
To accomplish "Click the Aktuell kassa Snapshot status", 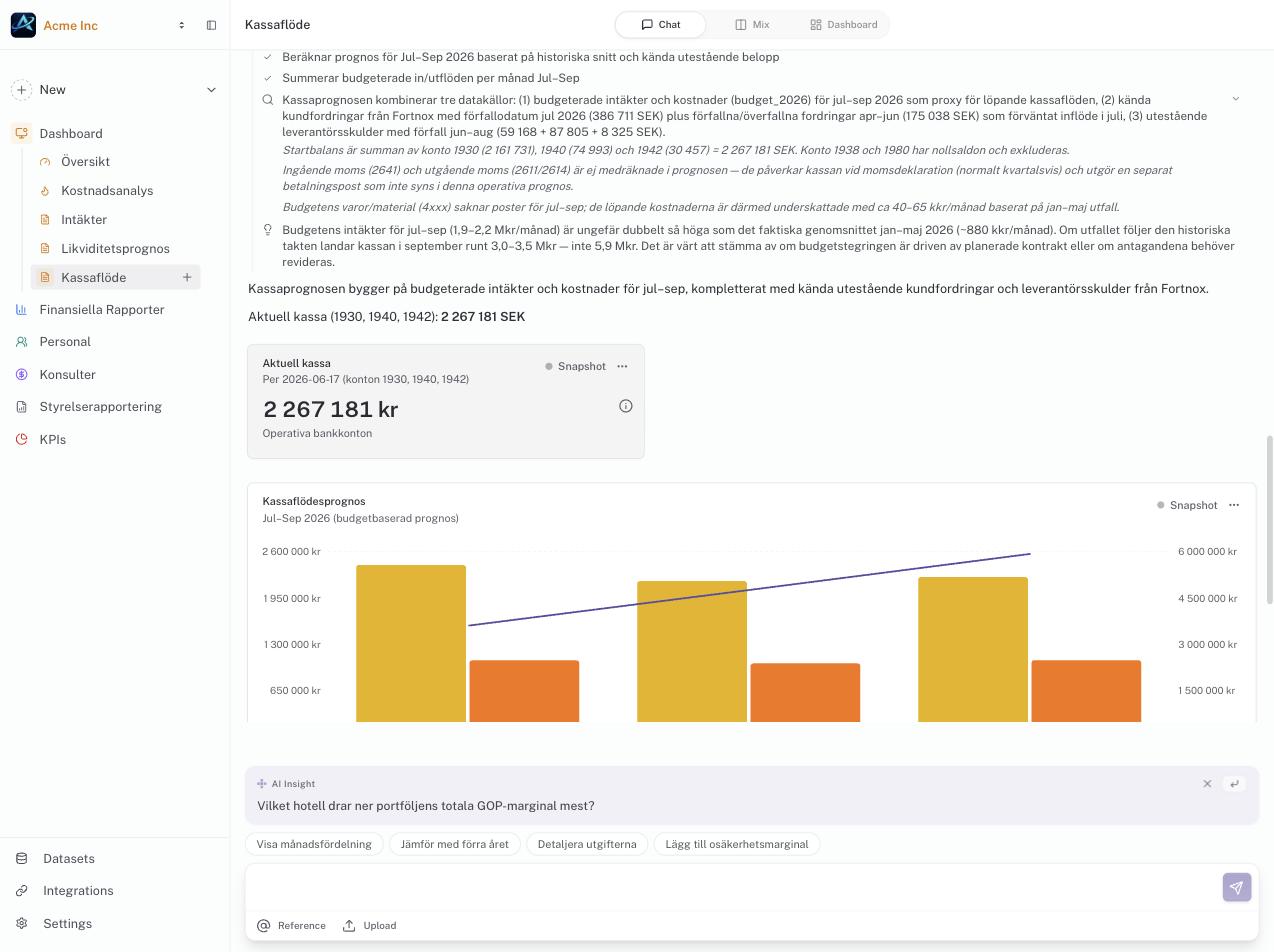I will [575, 366].
